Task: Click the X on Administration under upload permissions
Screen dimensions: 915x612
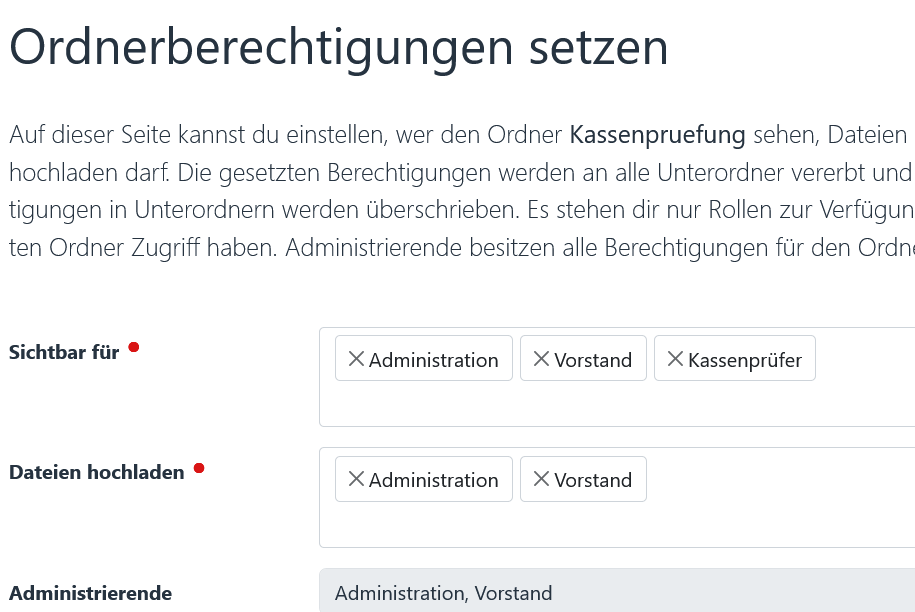Action: tap(357, 478)
